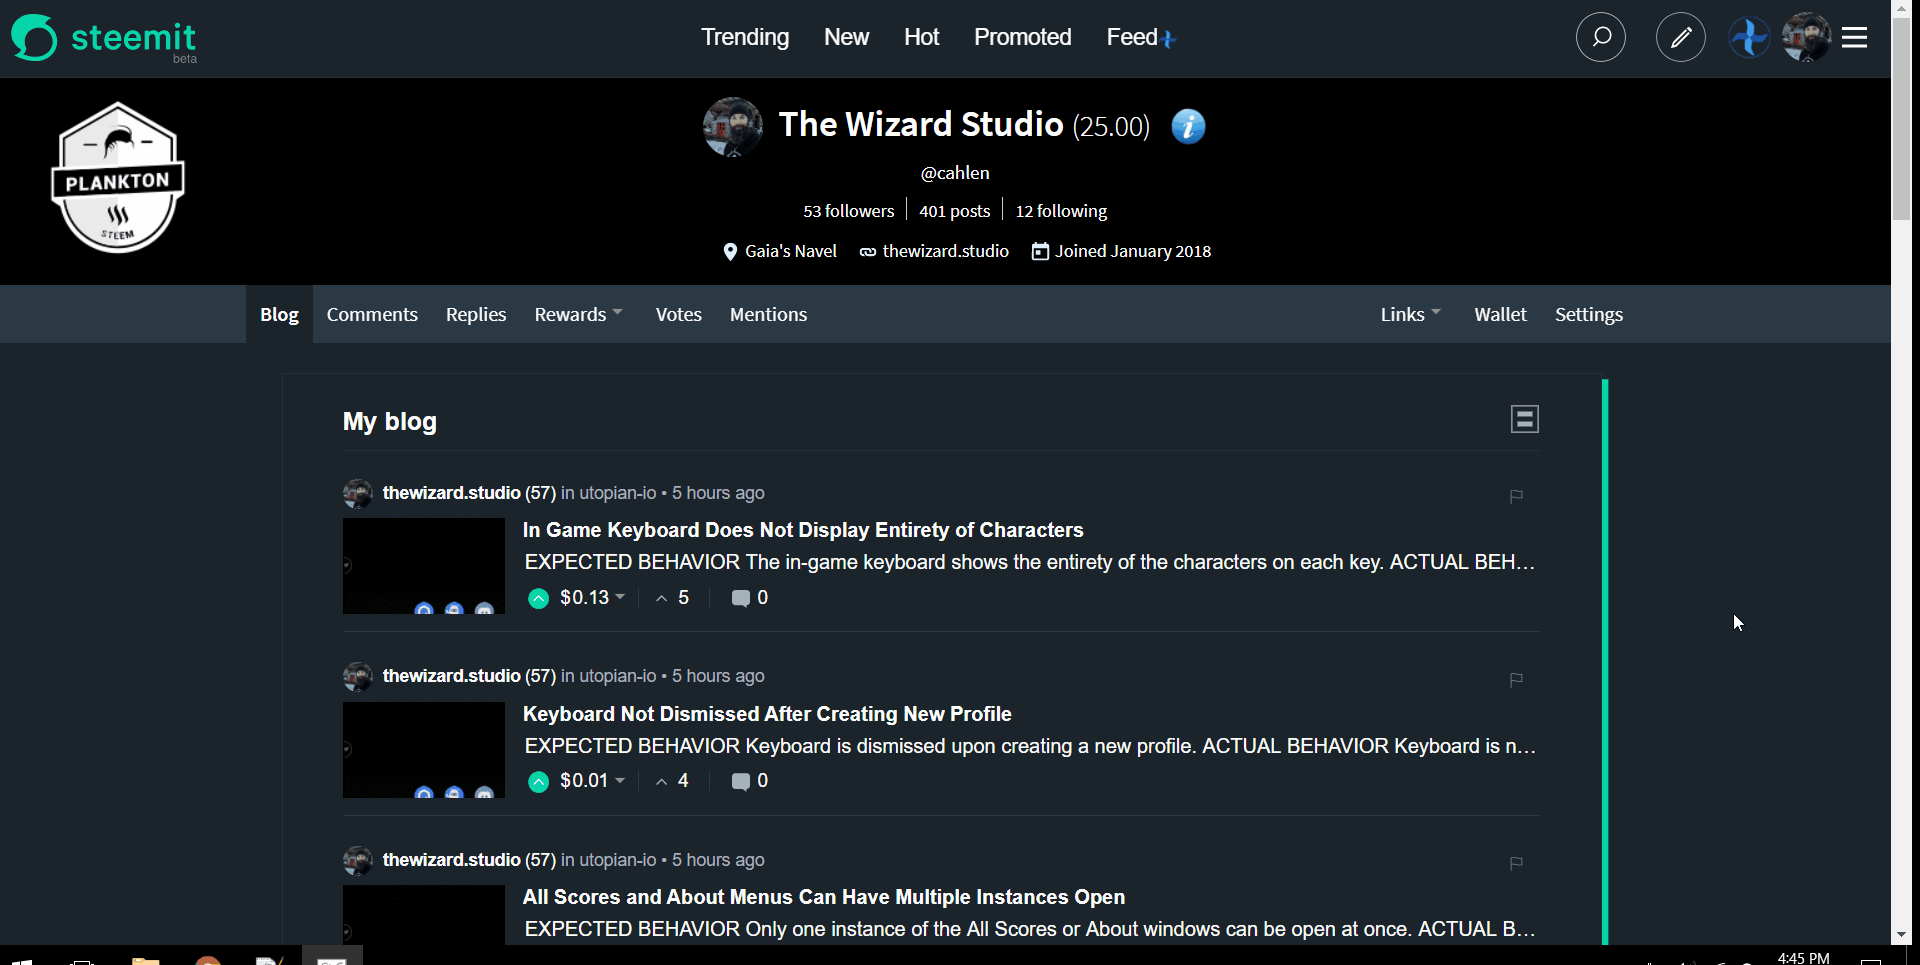Click author avatar on All Scores post
1920x965 pixels.
pos(358,860)
